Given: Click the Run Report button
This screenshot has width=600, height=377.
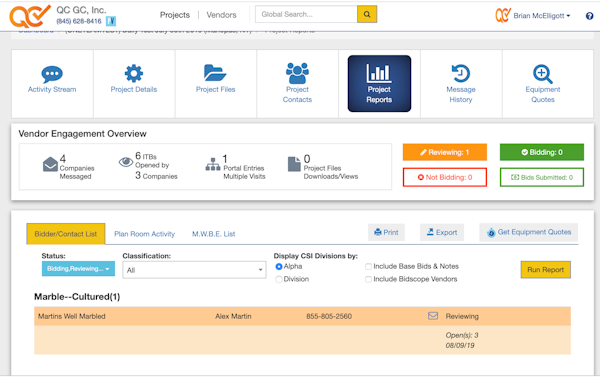Looking at the screenshot, I should coord(546,270).
